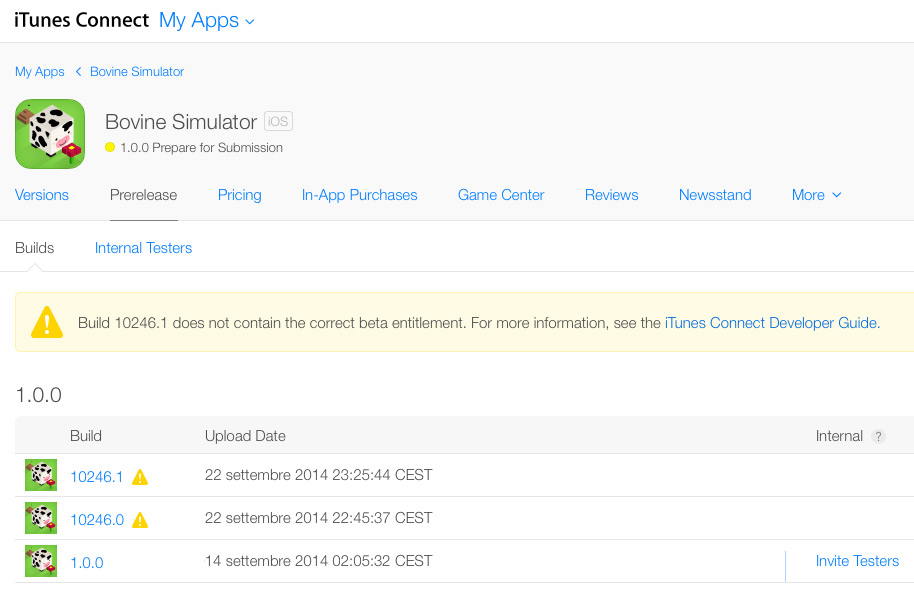This screenshot has width=914, height=612.
Task: Click the warning icon next to build 10246.1
Action: [x=140, y=477]
